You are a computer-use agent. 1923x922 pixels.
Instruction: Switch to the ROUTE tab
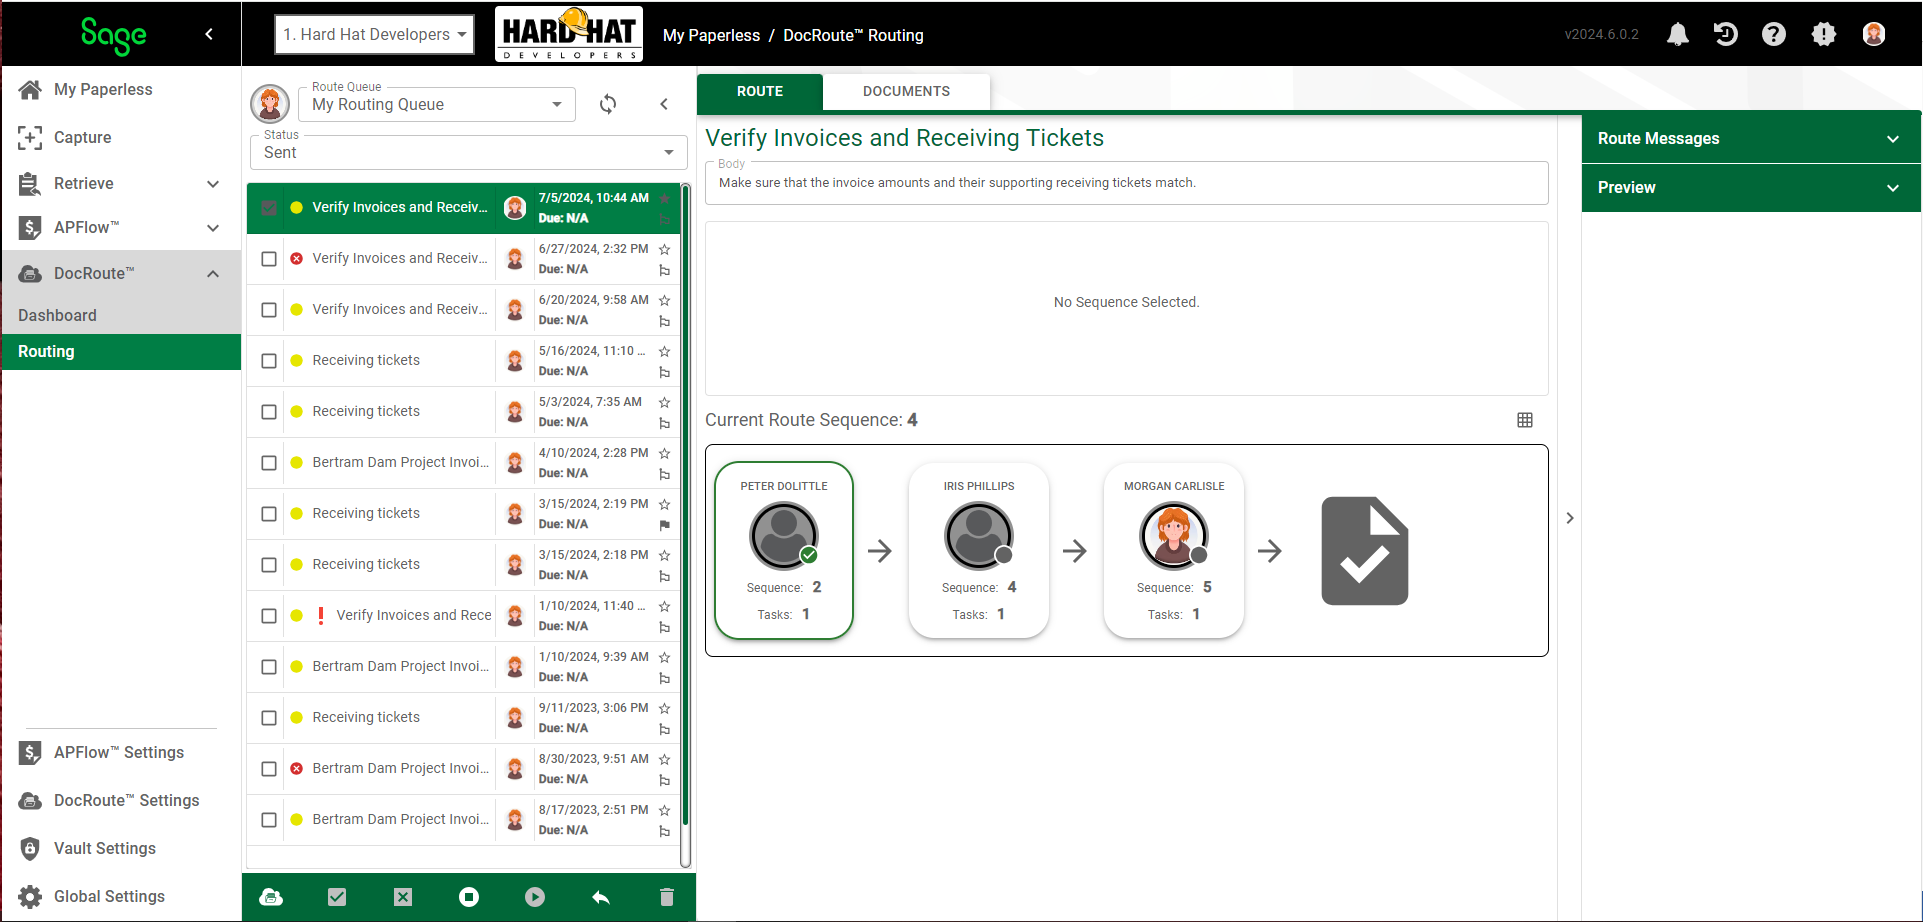coord(760,91)
